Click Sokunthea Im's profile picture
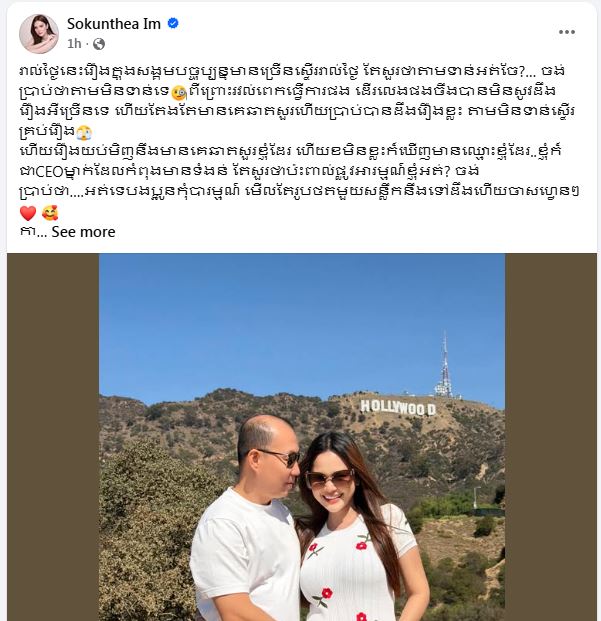This screenshot has width=601, height=621. pyautogui.click(x=39, y=34)
